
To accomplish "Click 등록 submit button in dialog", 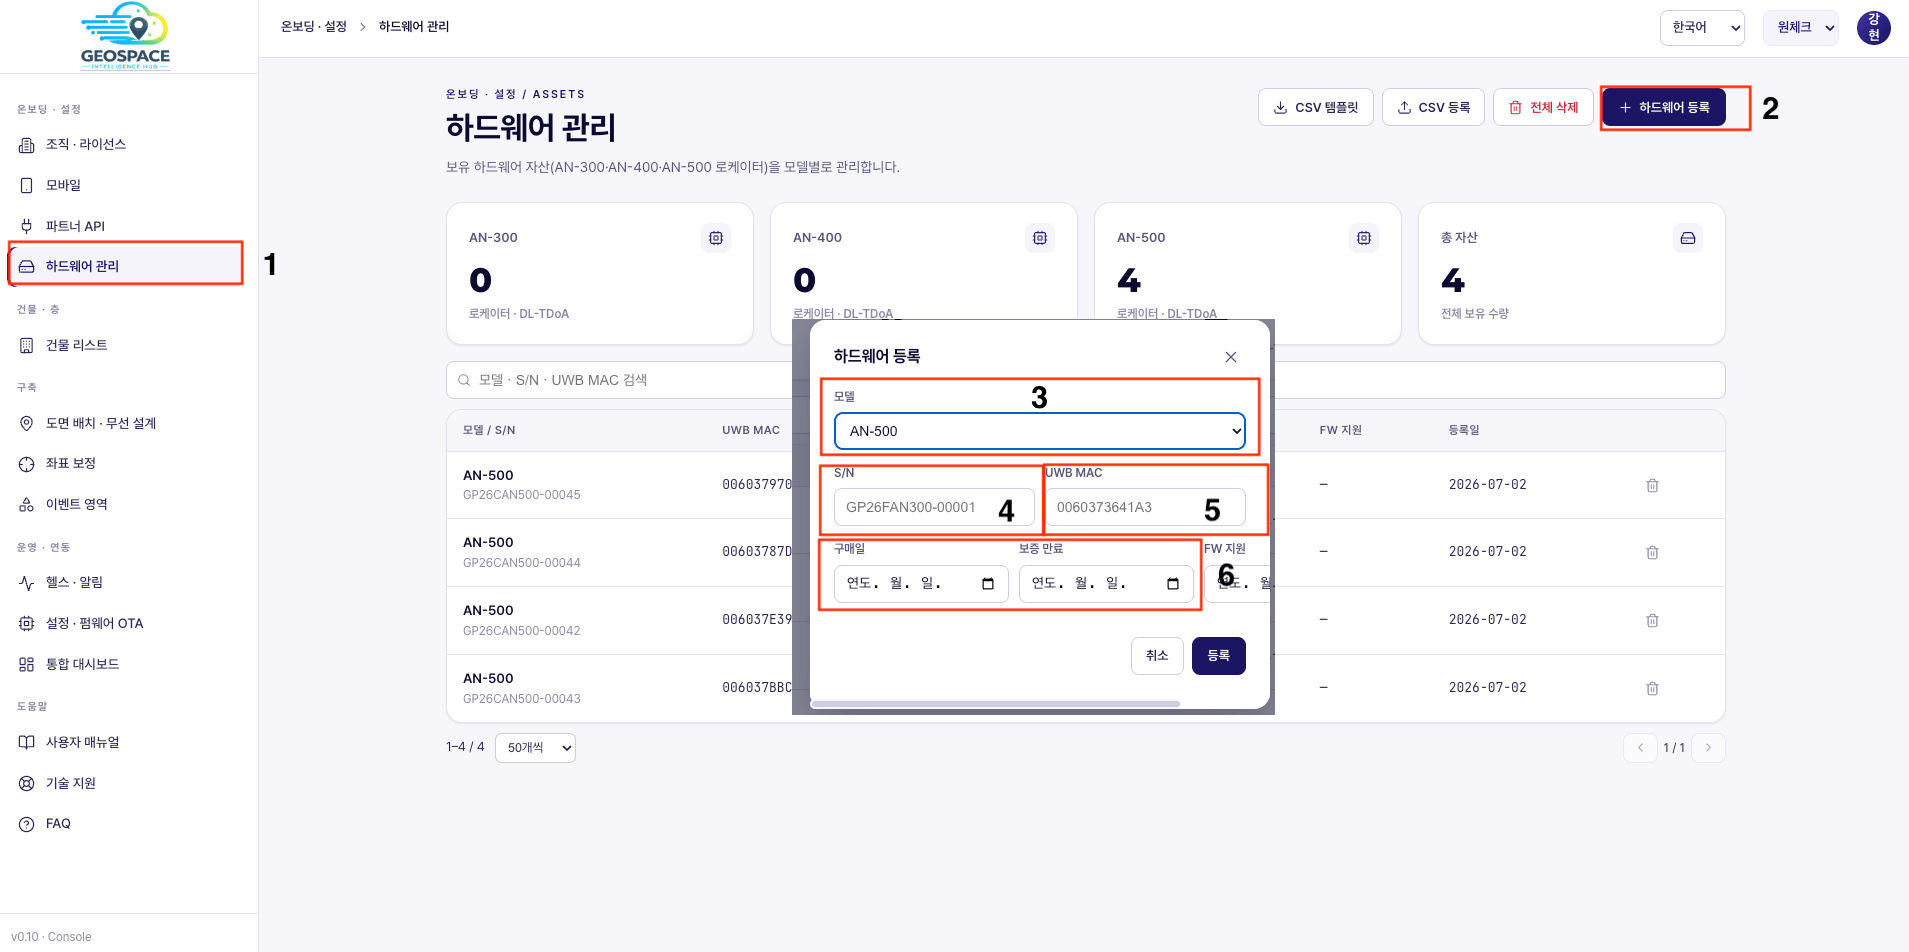I will pos(1219,656).
